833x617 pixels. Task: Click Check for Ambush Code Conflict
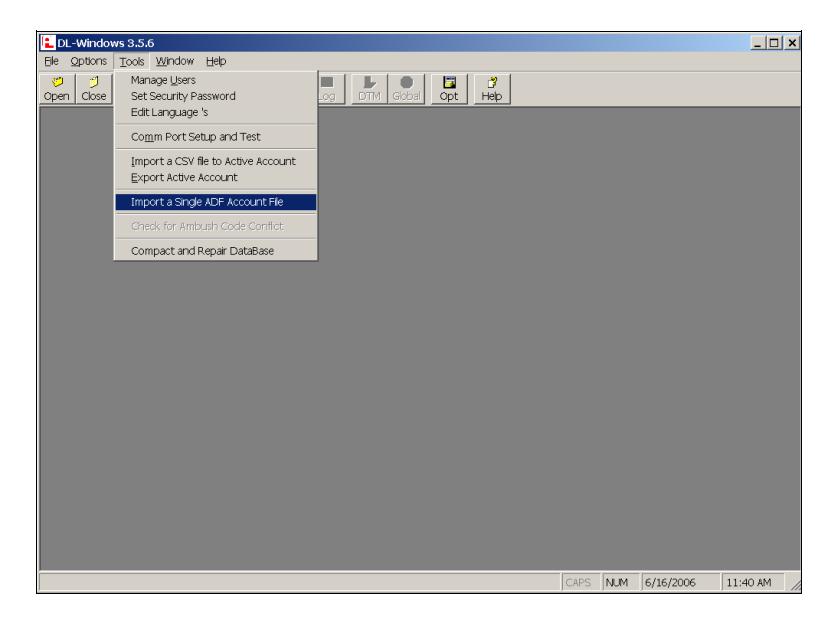[x=216, y=226]
